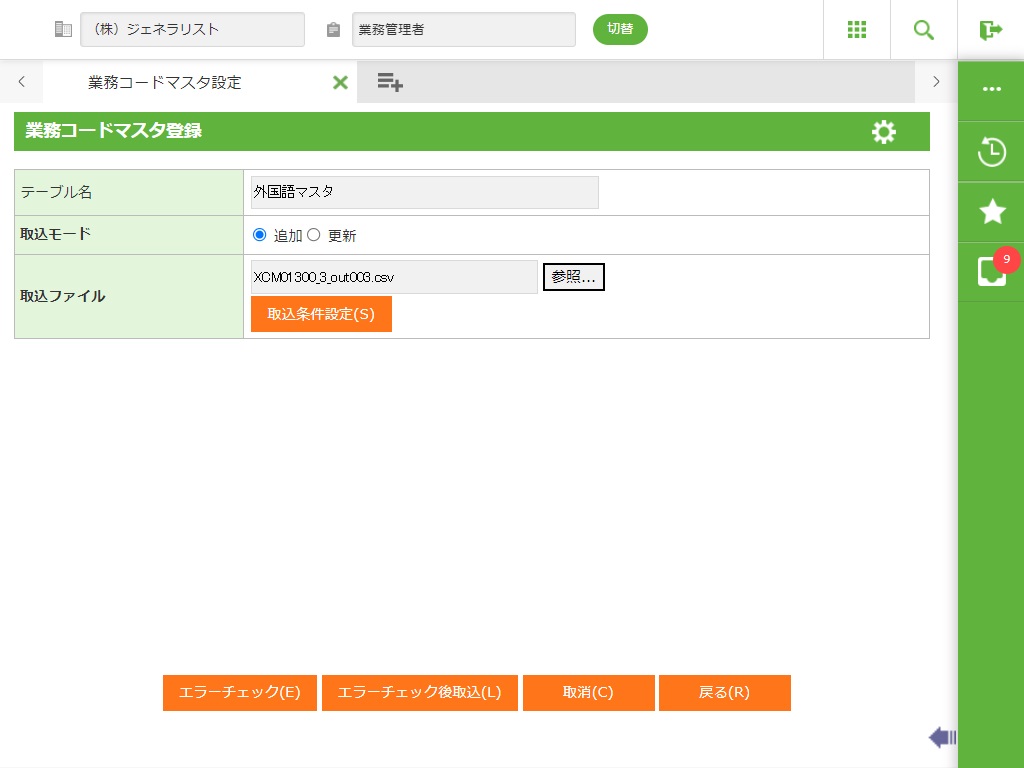The image size is (1024, 768).
Task: Click エラーチェック後取込(L) button
Action: pos(420,693)
